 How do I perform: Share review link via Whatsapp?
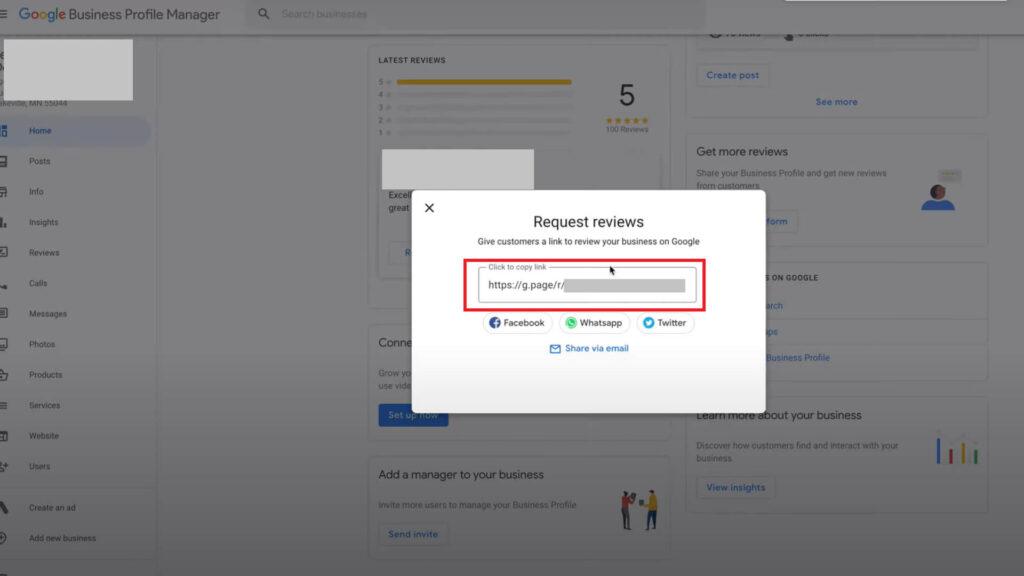(594, 323)
